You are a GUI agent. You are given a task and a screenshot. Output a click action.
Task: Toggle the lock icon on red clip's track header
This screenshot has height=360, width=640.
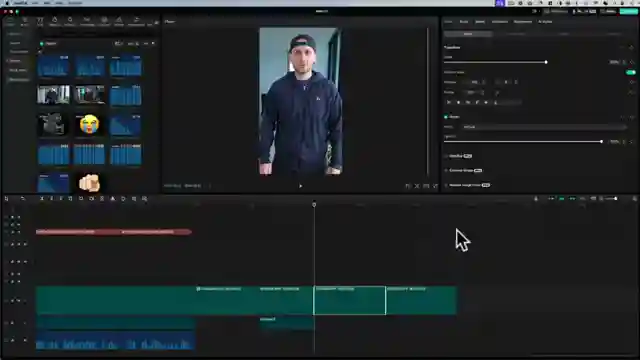click(x=12, y=232)
